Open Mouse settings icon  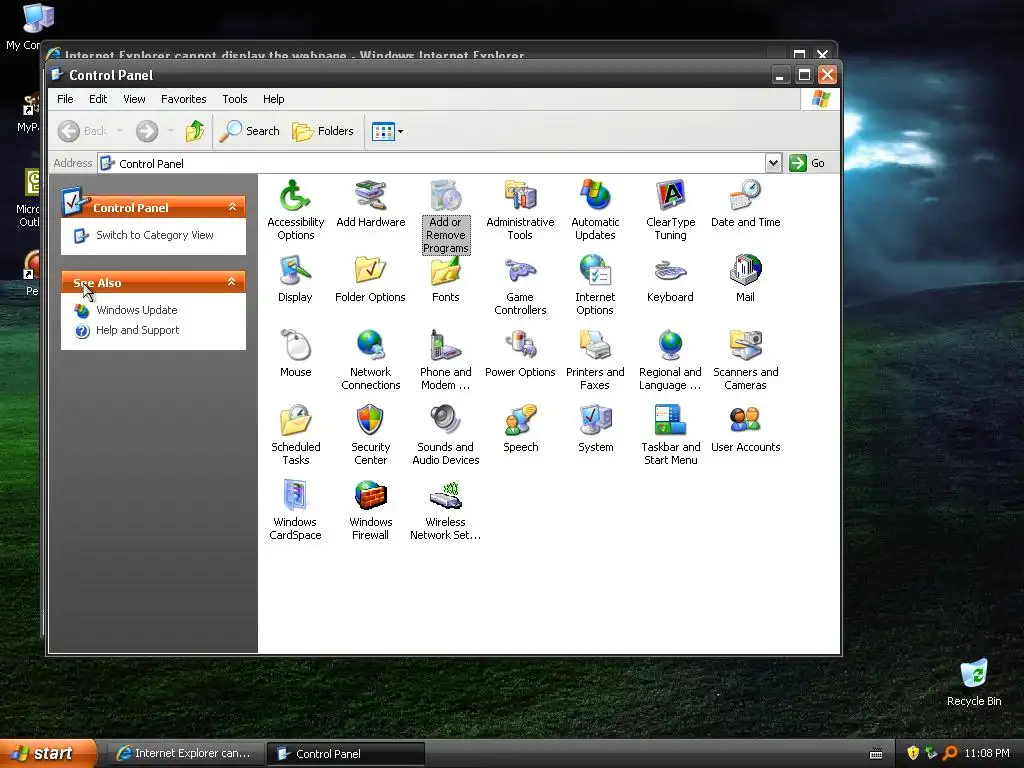(x=295, y=345)
